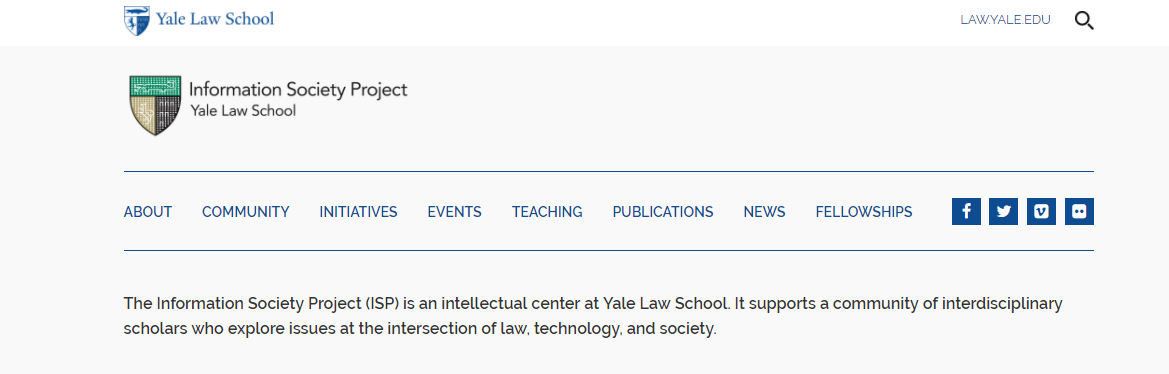Open the COMMUNITY menu item
1169x374 pixels.
click(245, 212)
